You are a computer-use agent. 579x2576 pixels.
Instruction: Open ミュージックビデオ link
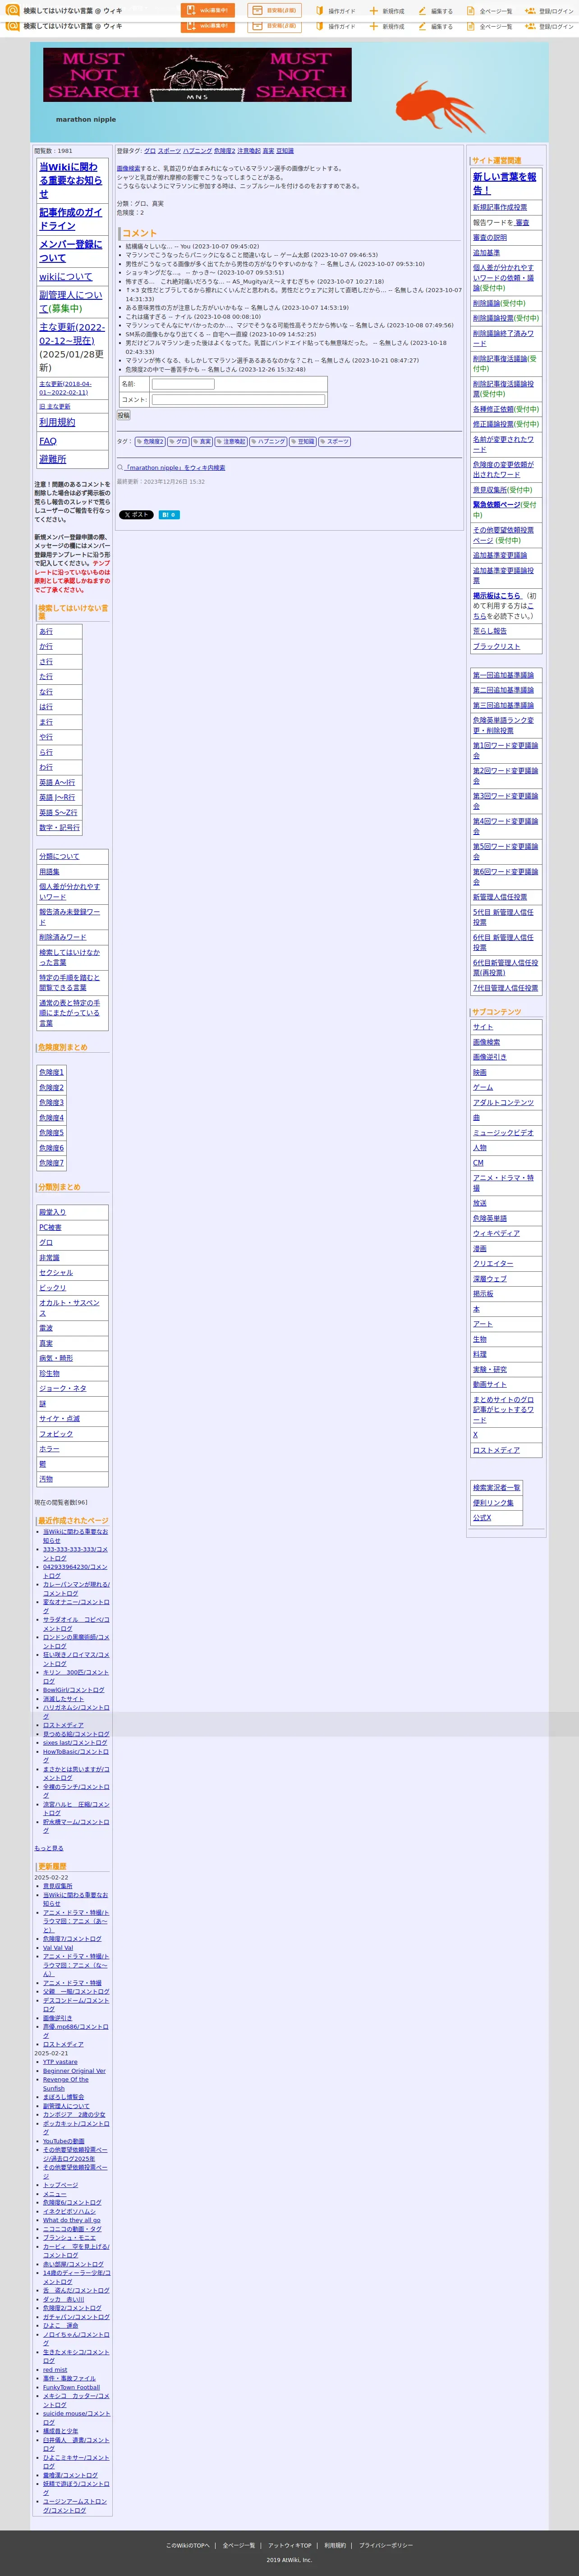[503, 1133]
